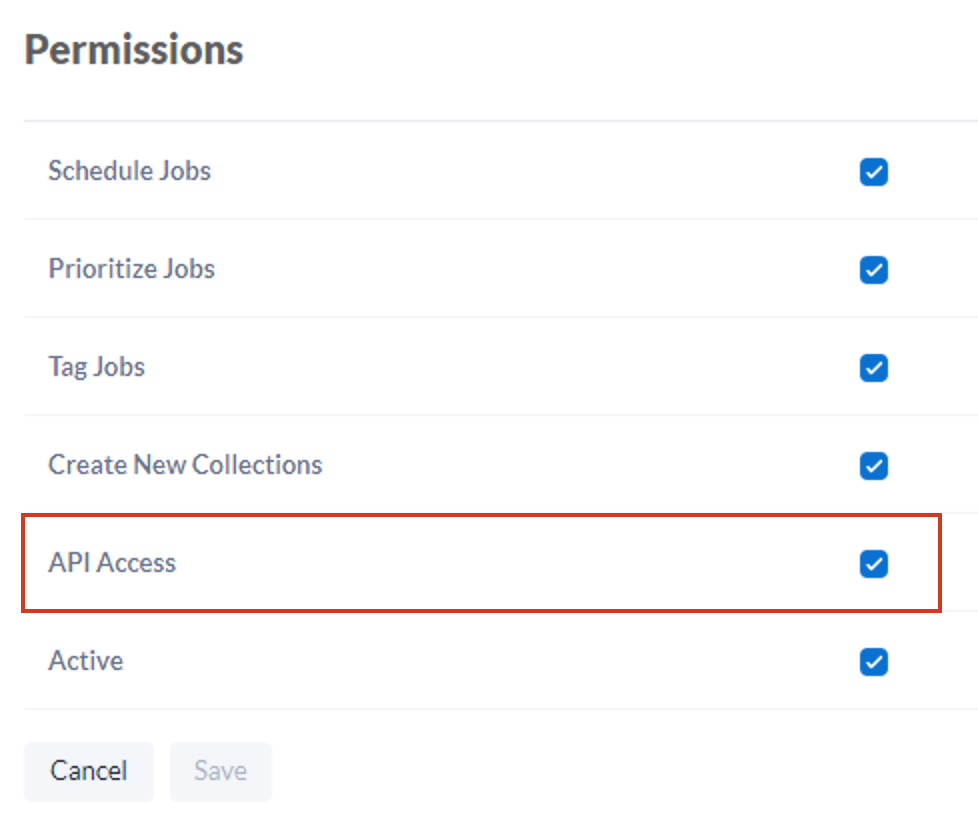
Task: Disable the Schedule Jobs permission
Action: point(873,172)
